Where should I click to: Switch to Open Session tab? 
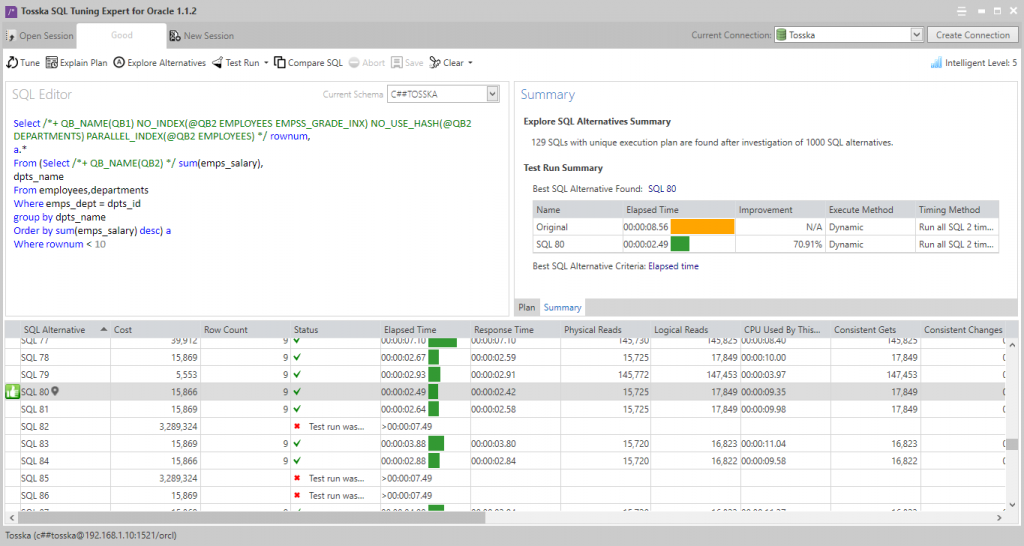click(39, 36)
